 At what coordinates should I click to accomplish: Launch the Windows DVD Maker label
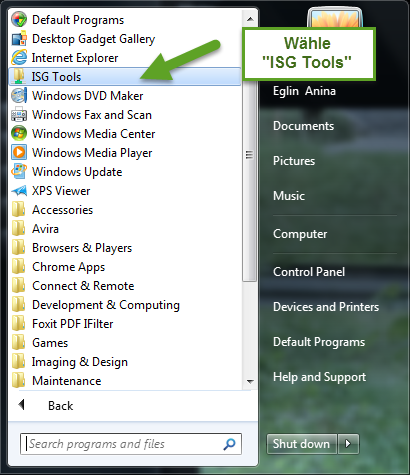point(88,96)
